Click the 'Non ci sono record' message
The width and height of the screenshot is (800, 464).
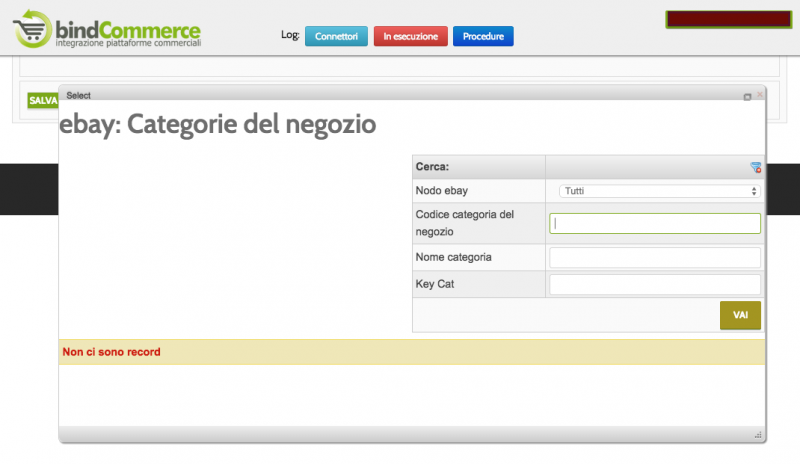(112, 352)
